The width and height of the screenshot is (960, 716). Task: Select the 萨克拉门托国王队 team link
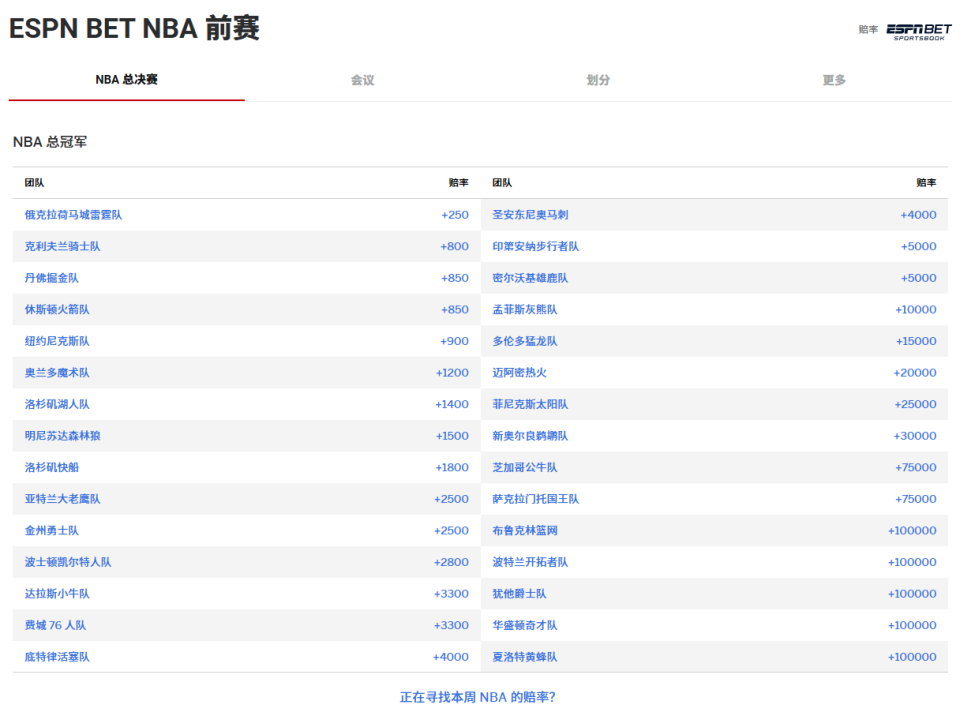536,499
